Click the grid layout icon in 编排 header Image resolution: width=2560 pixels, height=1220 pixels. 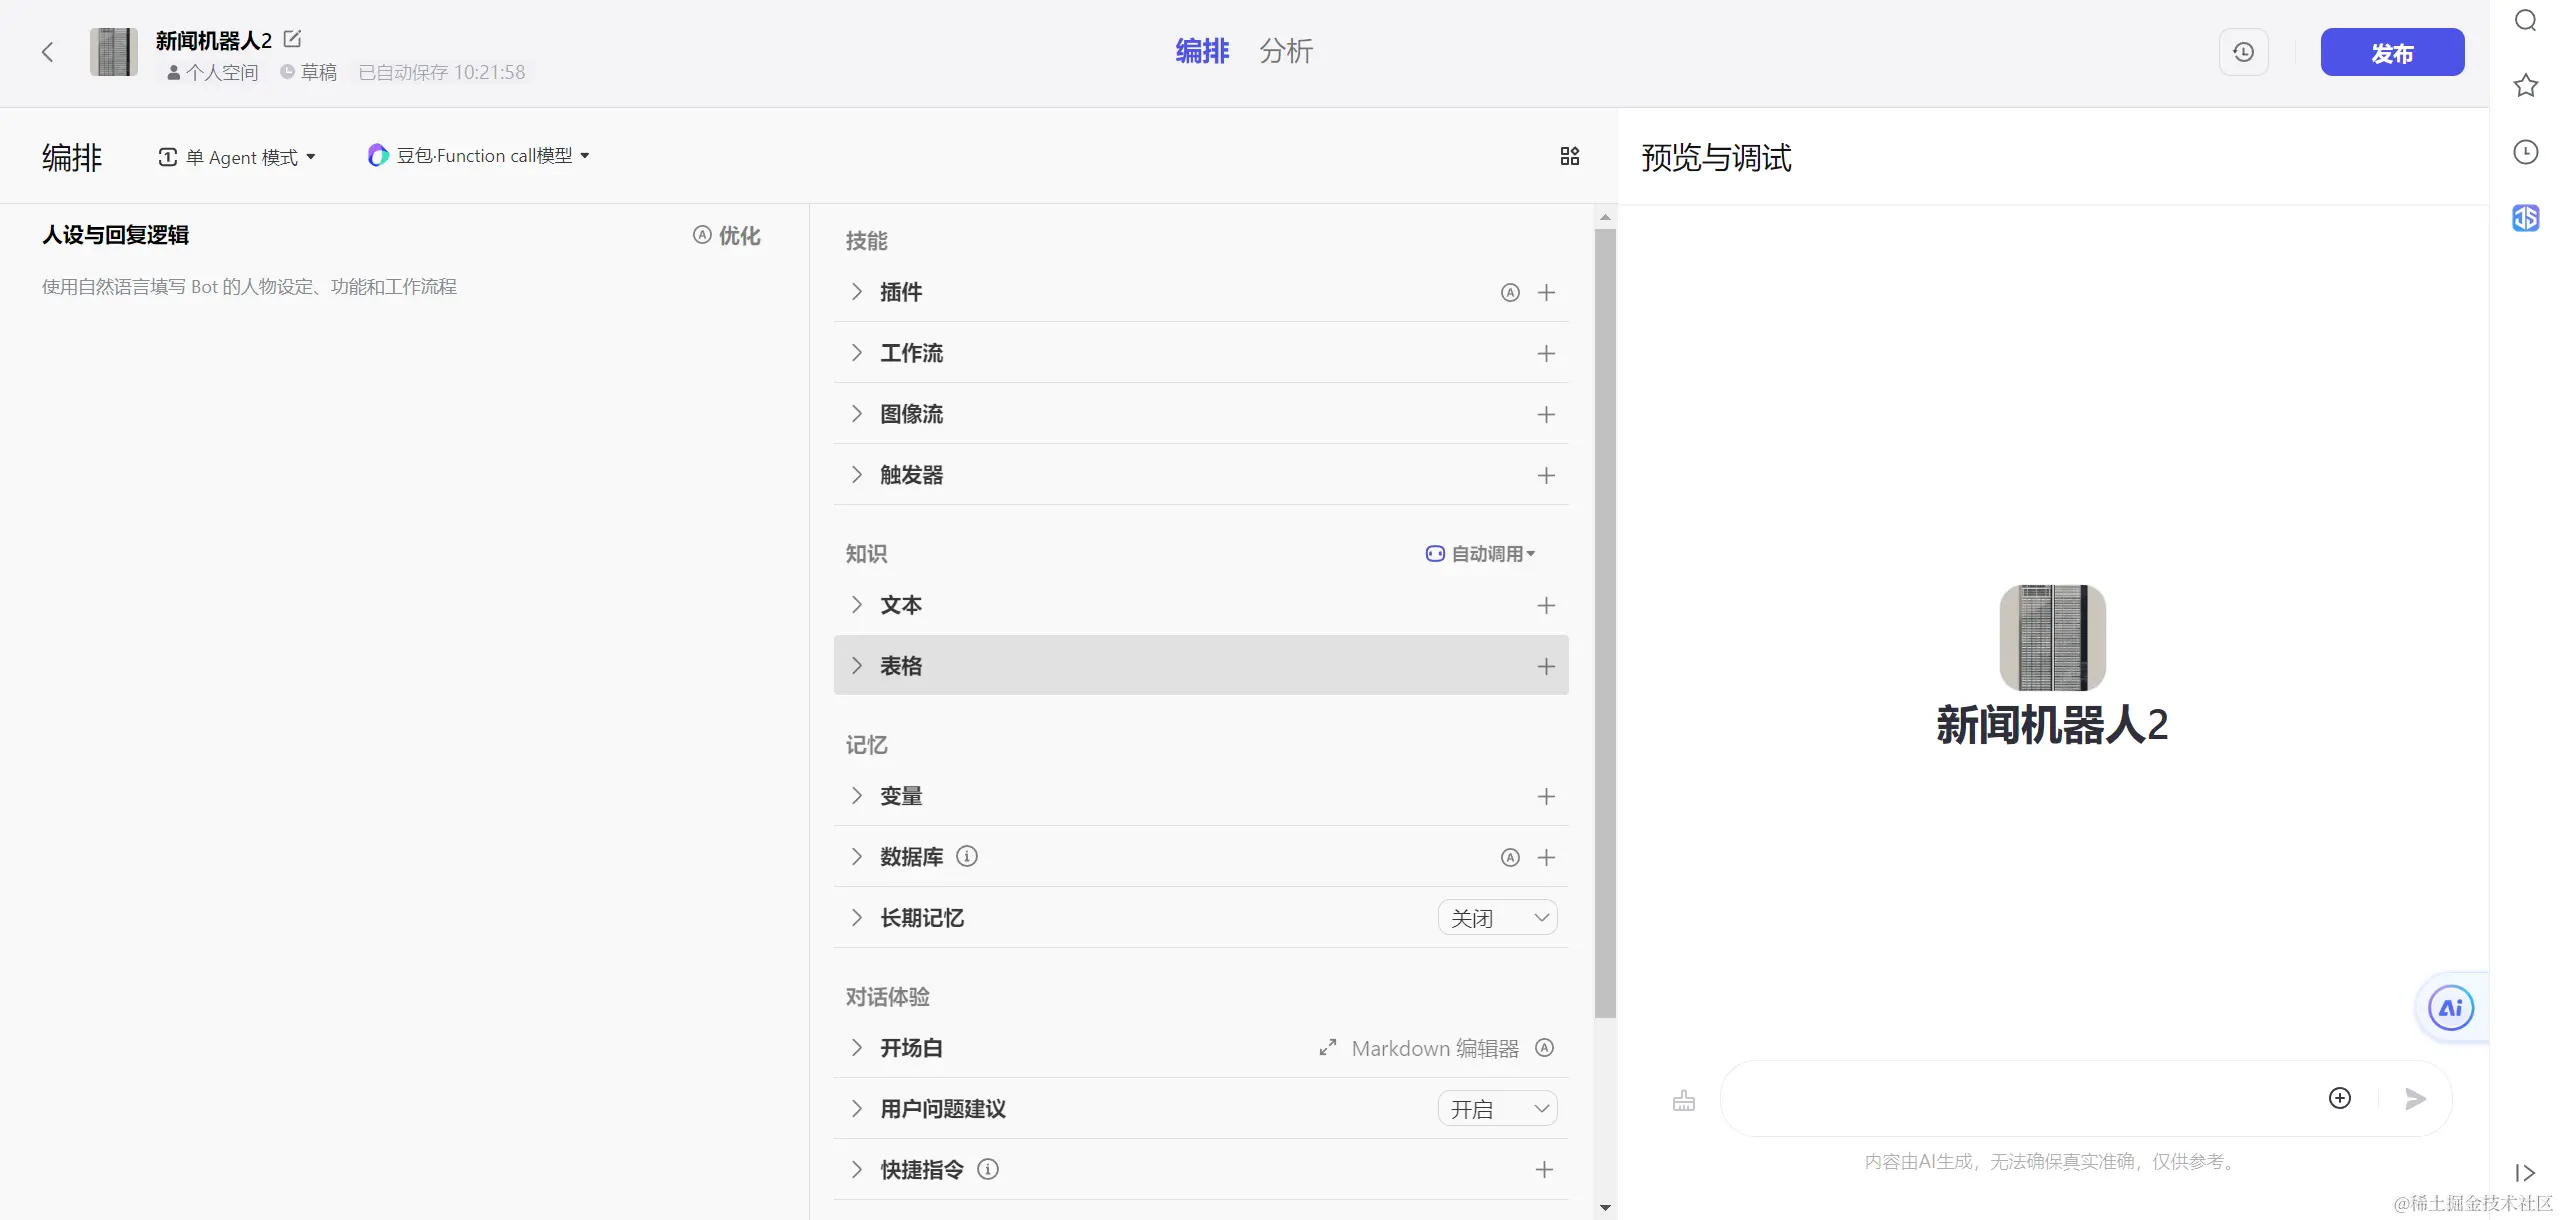1569,156
